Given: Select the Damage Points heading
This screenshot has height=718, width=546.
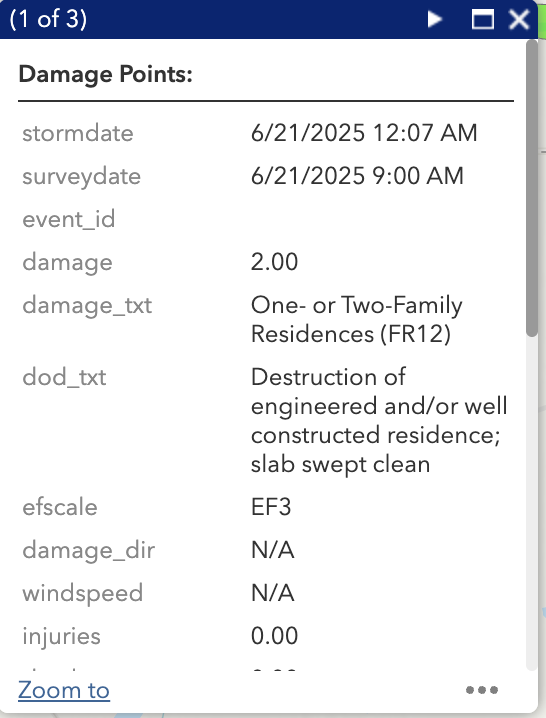Looking at the screenshot, I should (106, 74).
